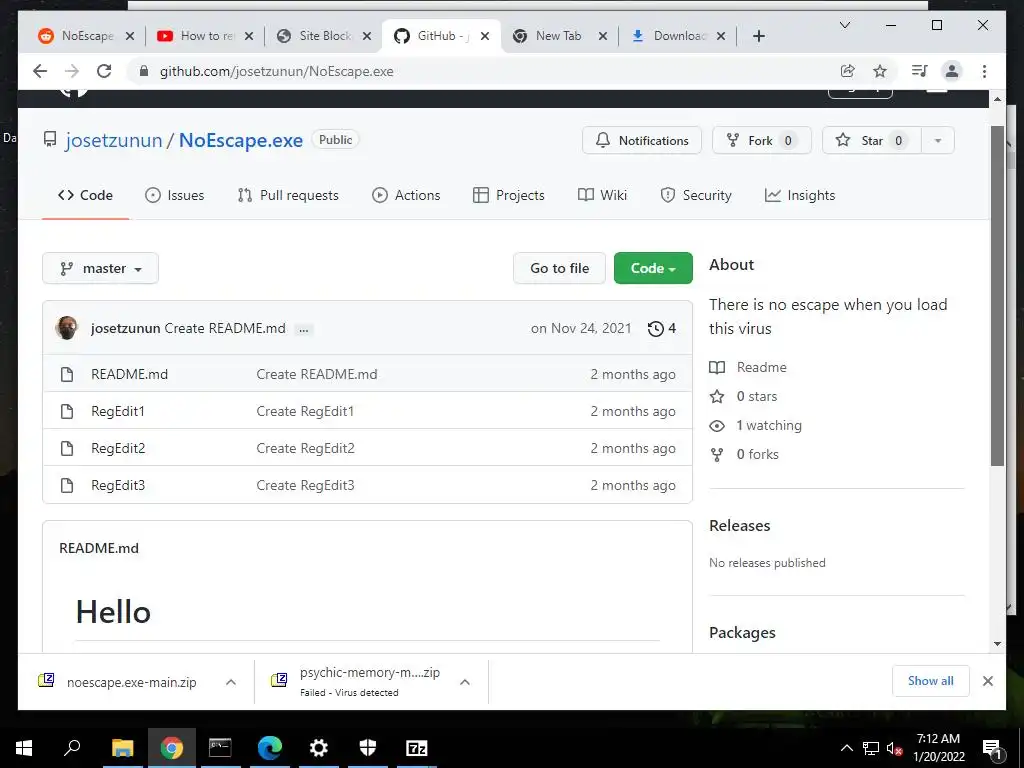Screen dimensions: 1024x768
Task: Open the media control icon
Action: 919,71
